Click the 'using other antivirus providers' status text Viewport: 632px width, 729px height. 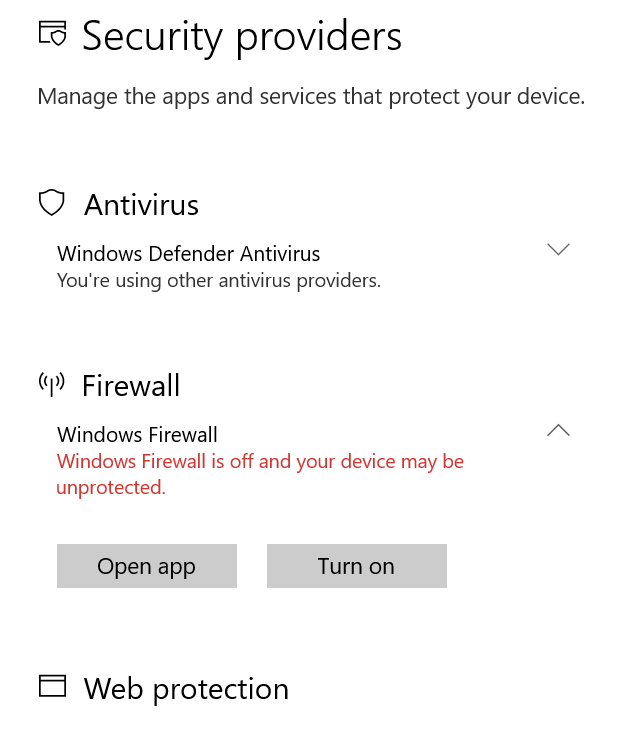click(x=218, y=281)
